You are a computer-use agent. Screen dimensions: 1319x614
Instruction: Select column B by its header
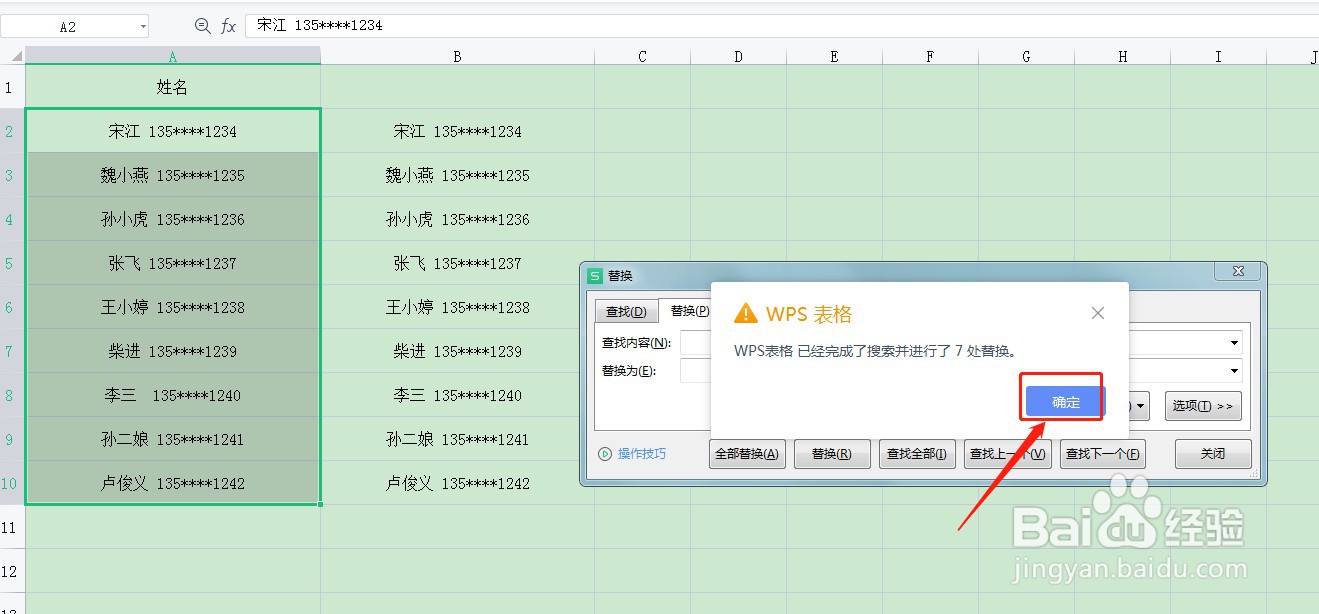coord(456,55)
